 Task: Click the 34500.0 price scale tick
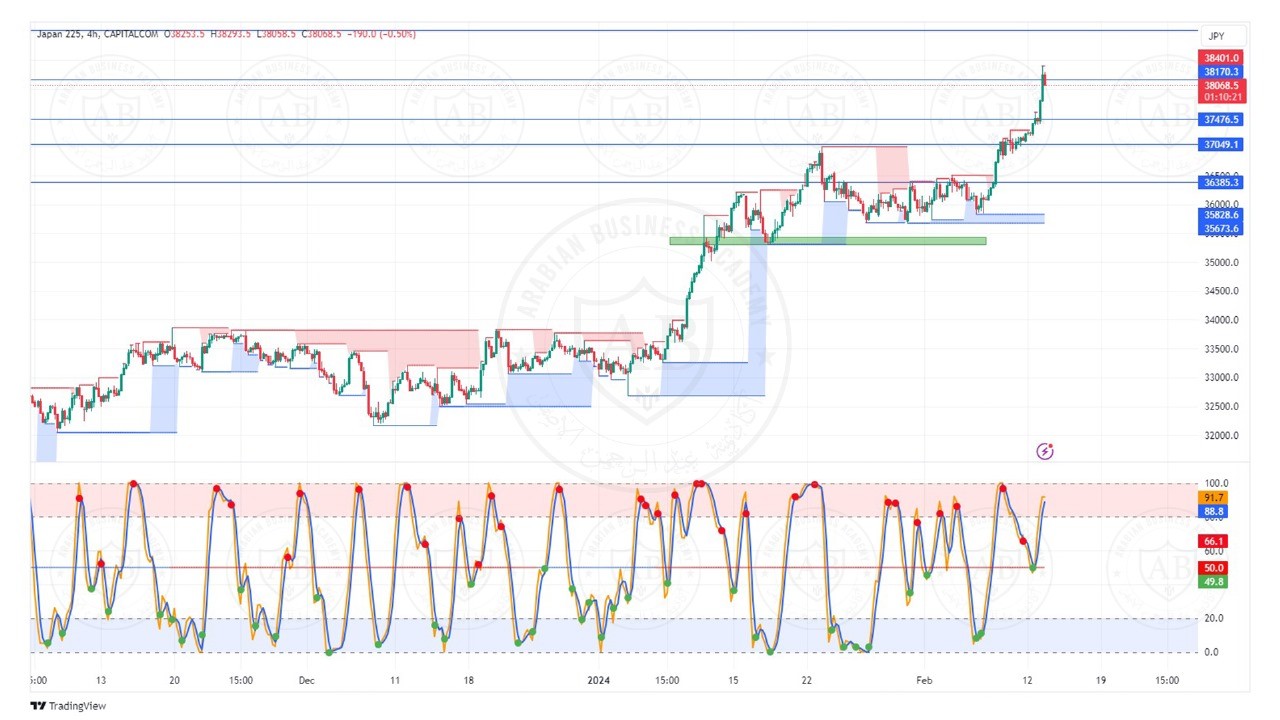pyautogui.click(x=1221, y=292)
